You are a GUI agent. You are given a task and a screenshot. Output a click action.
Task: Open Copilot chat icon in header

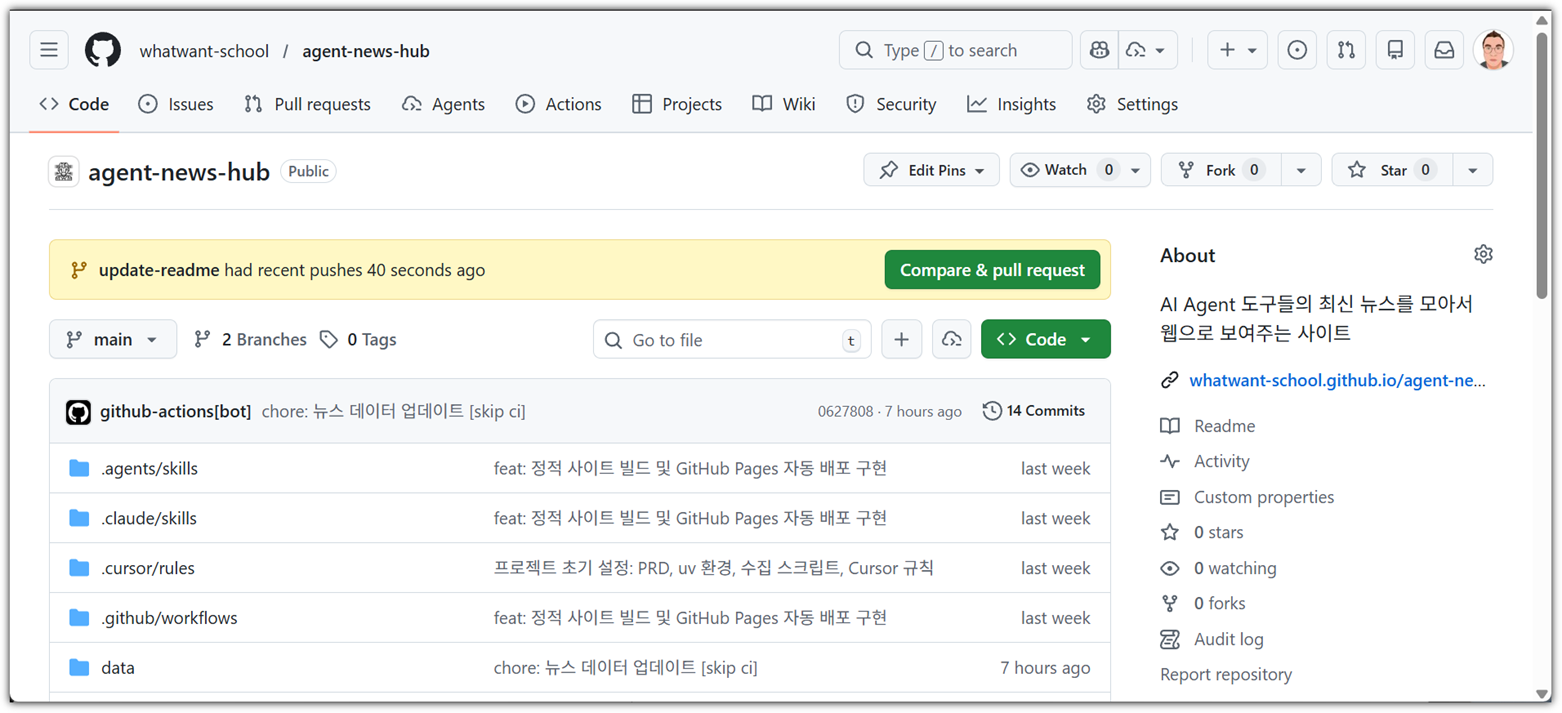coord(1099,50)
